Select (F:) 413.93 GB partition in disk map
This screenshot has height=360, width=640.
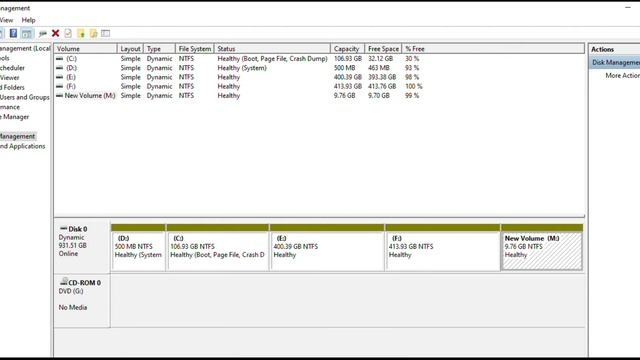pos(443,251)
